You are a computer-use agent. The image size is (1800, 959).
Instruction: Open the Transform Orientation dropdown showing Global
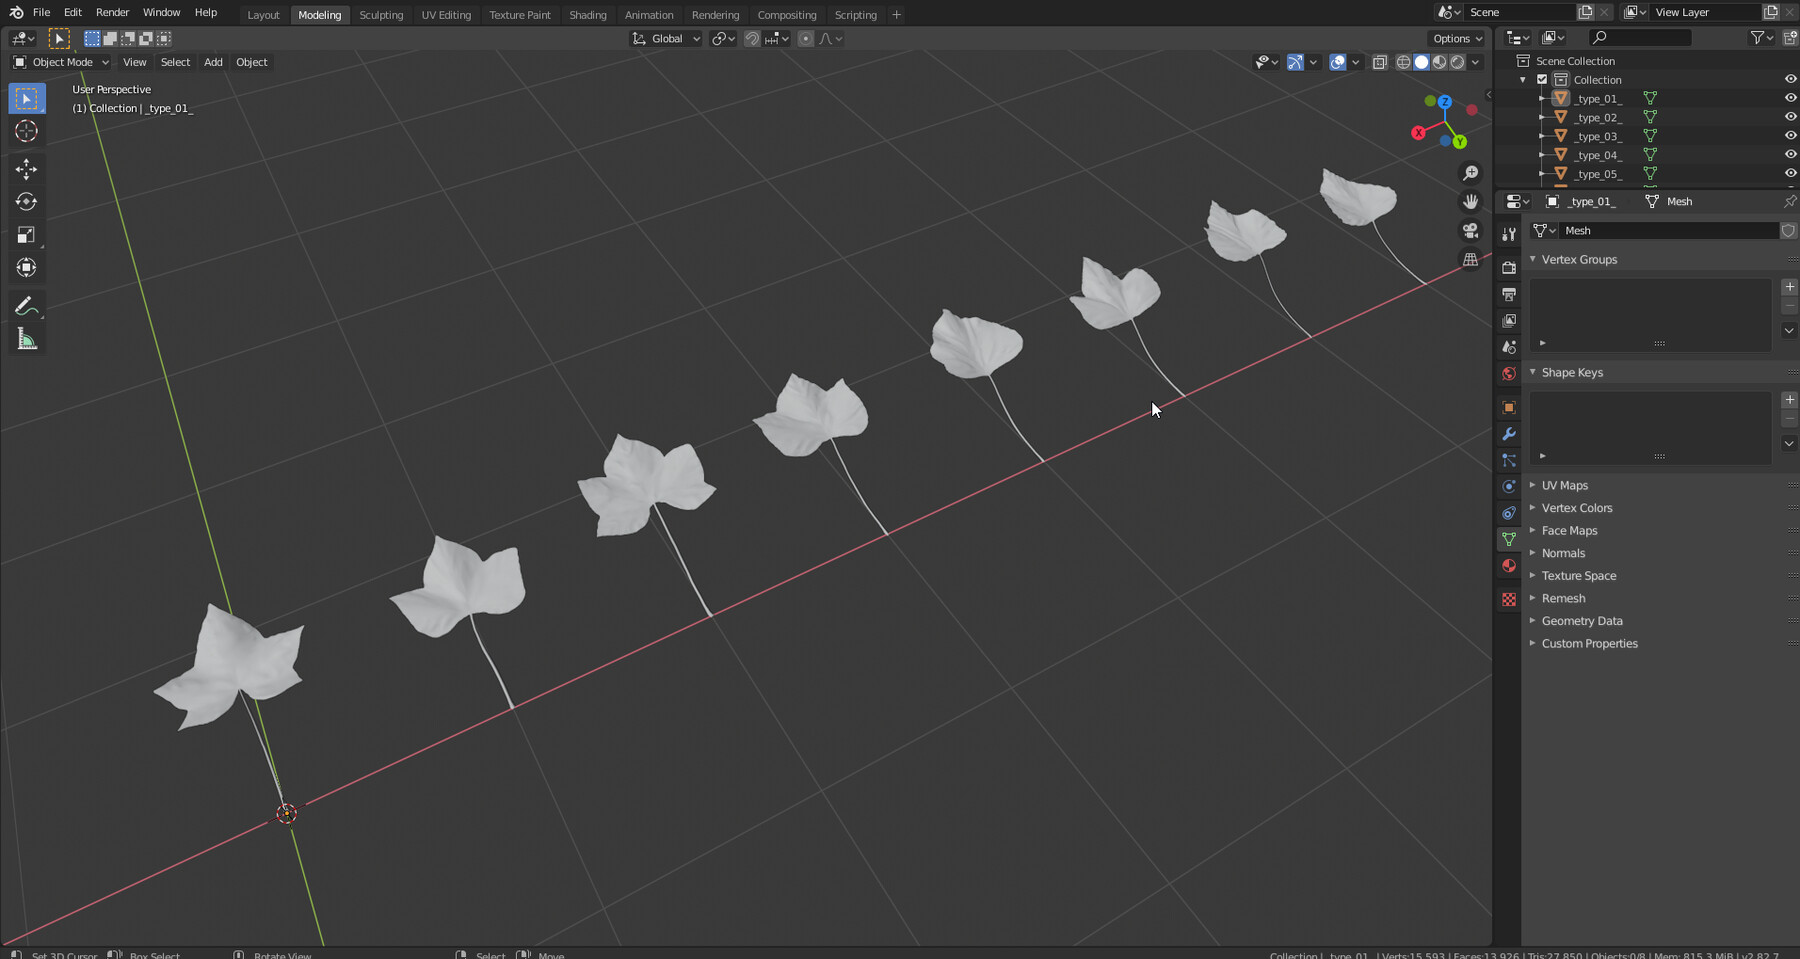[x=666, y=38]
